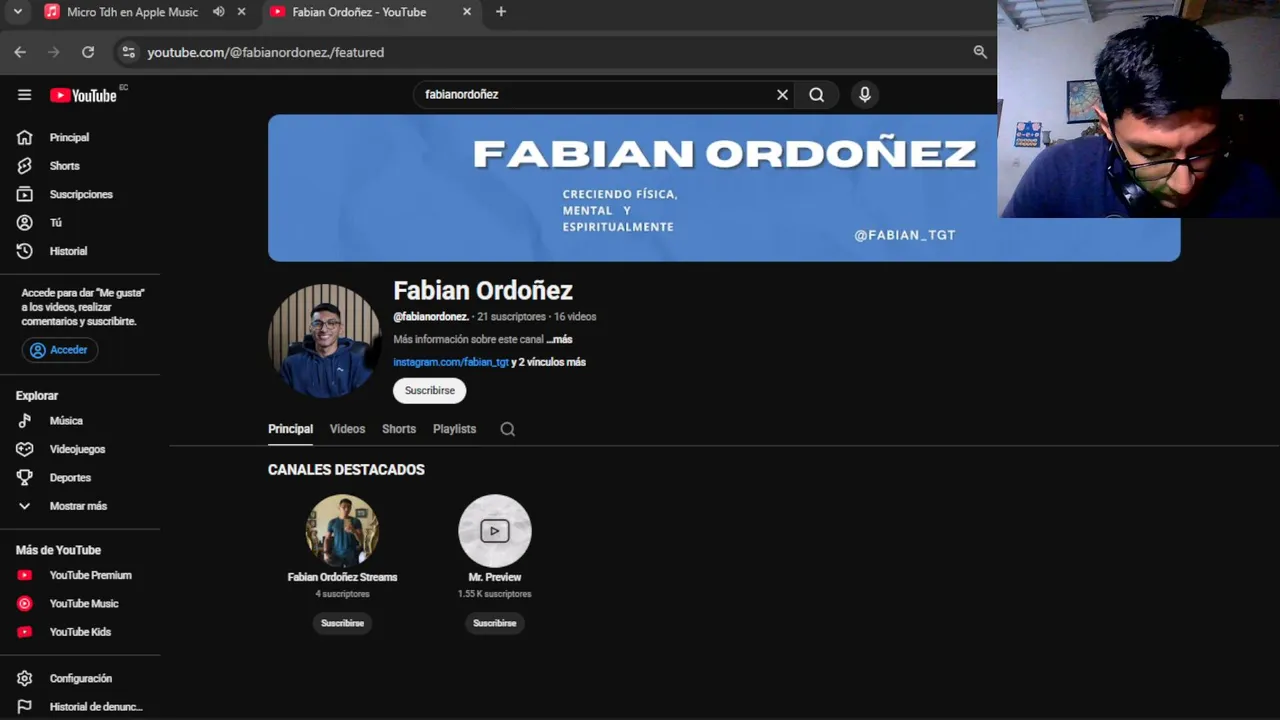Open Mr. Preview channel avatar

(495, 531)
